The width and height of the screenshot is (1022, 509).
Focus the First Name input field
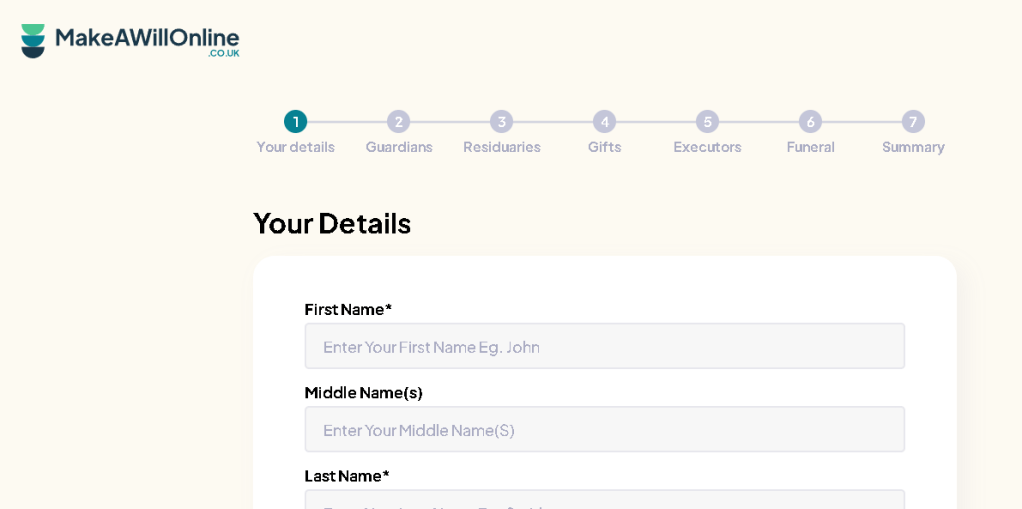[604, 346]
